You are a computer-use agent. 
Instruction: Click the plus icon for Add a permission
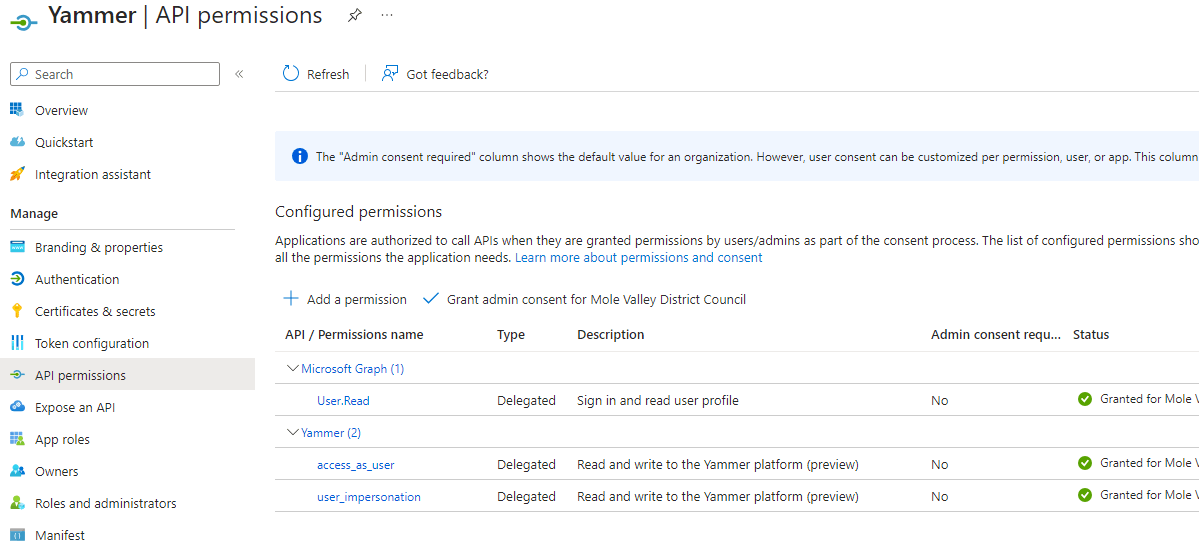tap(291, 299)
